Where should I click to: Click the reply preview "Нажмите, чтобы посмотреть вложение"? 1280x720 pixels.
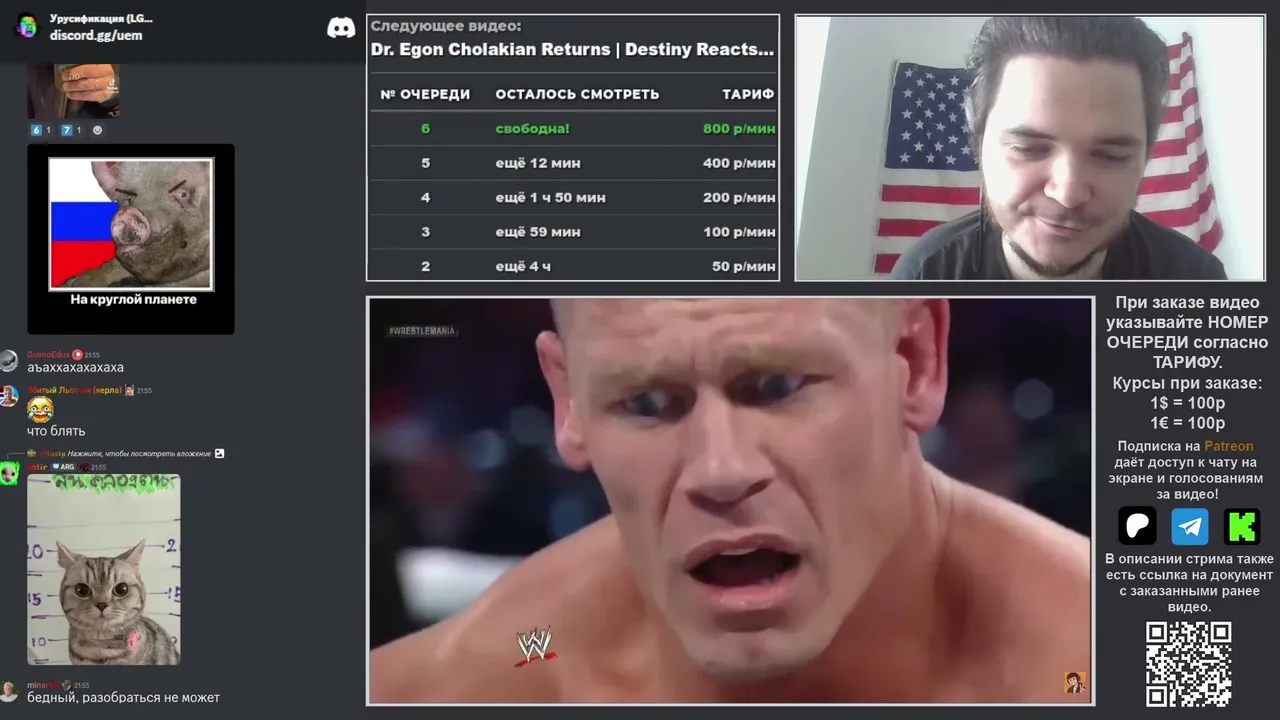[139, 453]
